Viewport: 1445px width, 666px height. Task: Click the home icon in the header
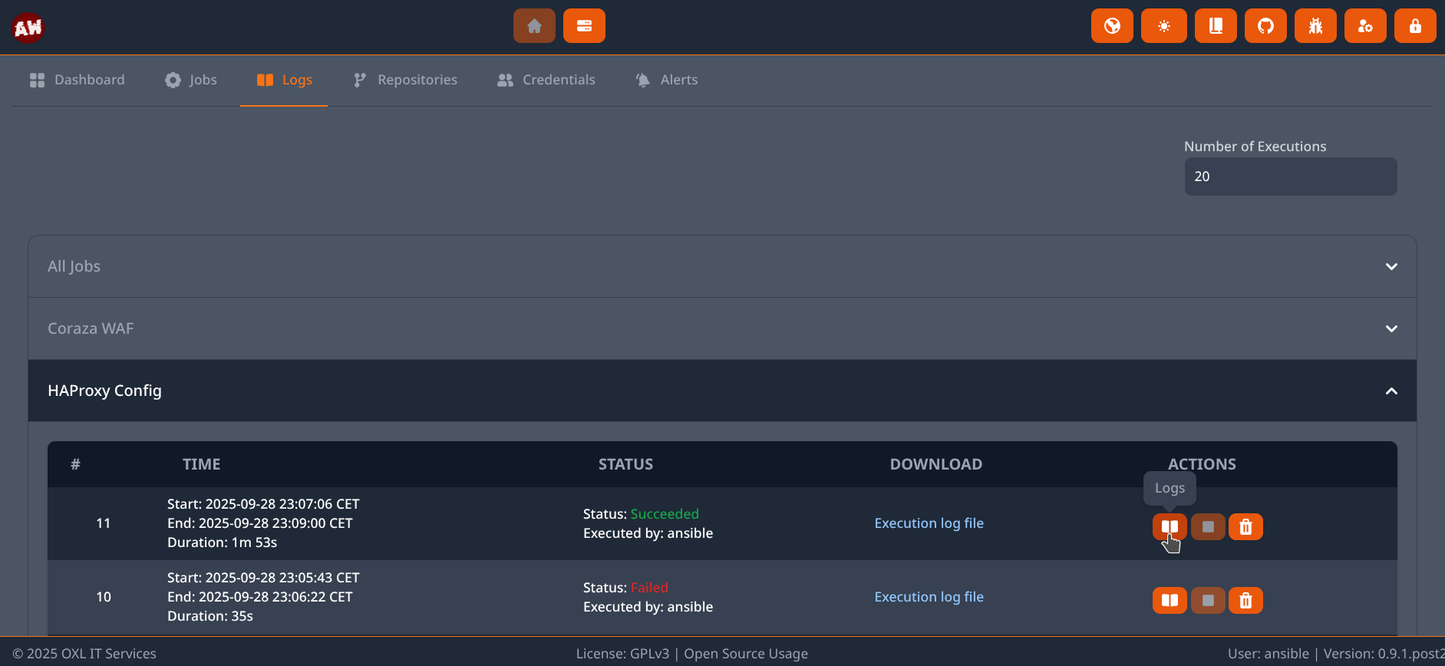[534, 25]
